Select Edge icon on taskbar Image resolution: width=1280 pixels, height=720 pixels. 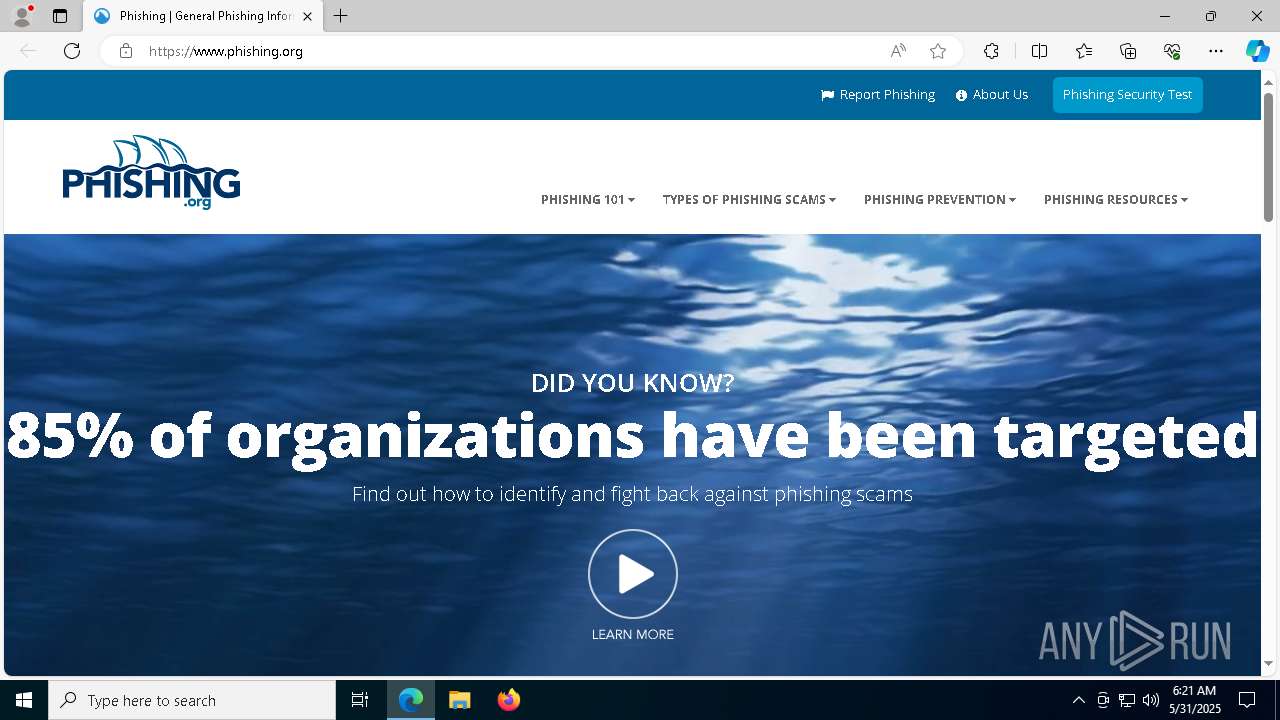pyautogui.click(x=411, y=700)
